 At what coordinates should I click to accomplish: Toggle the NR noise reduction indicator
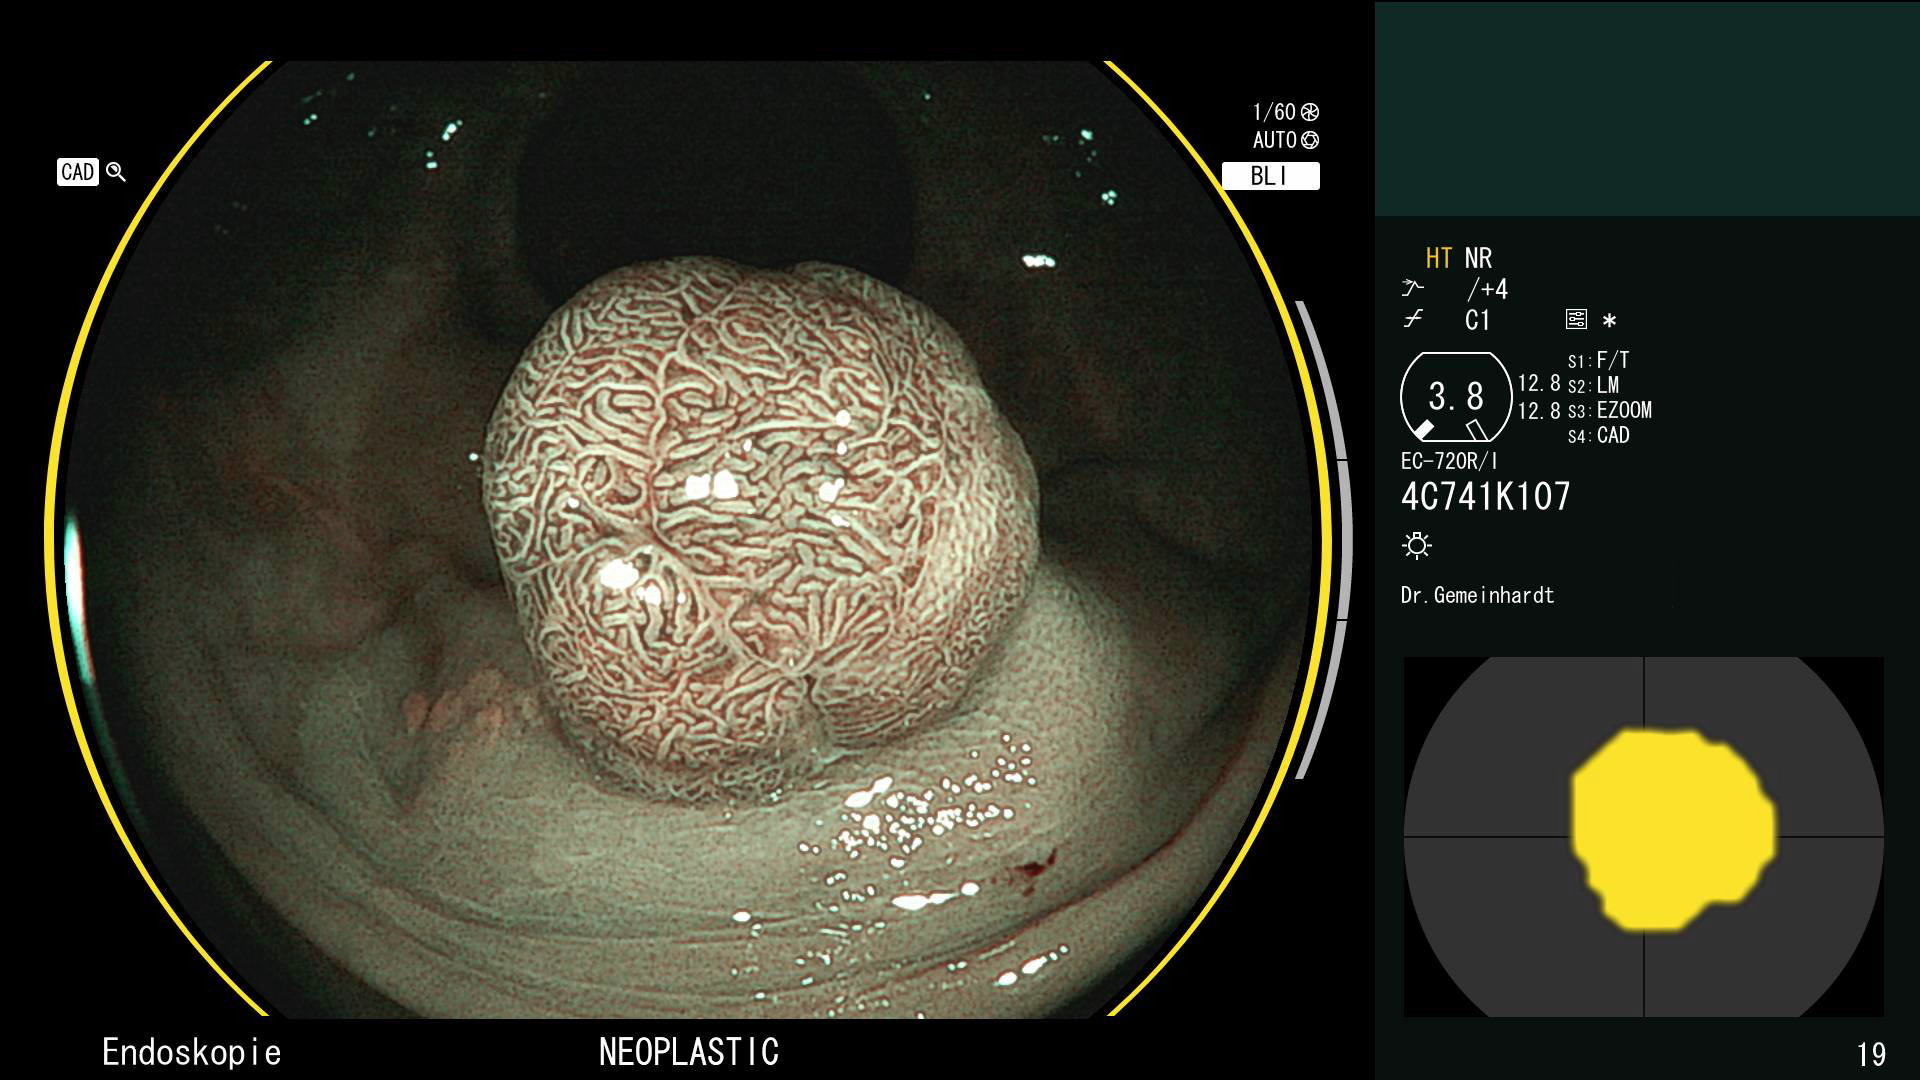pos(1478,258)
